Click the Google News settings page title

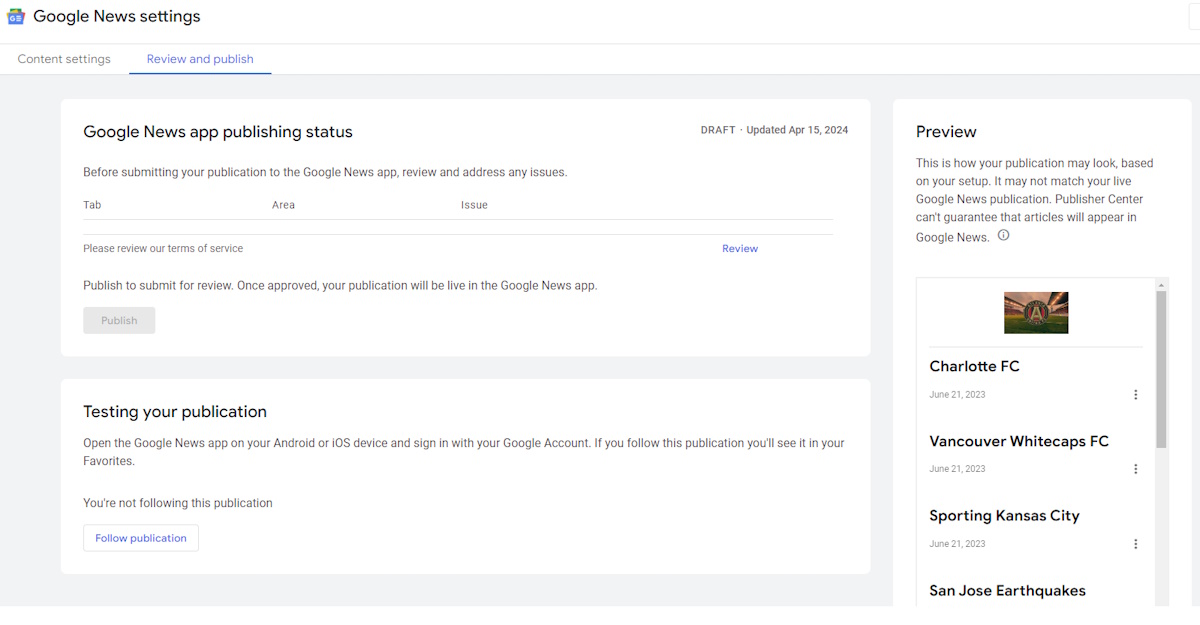point(117,17)
